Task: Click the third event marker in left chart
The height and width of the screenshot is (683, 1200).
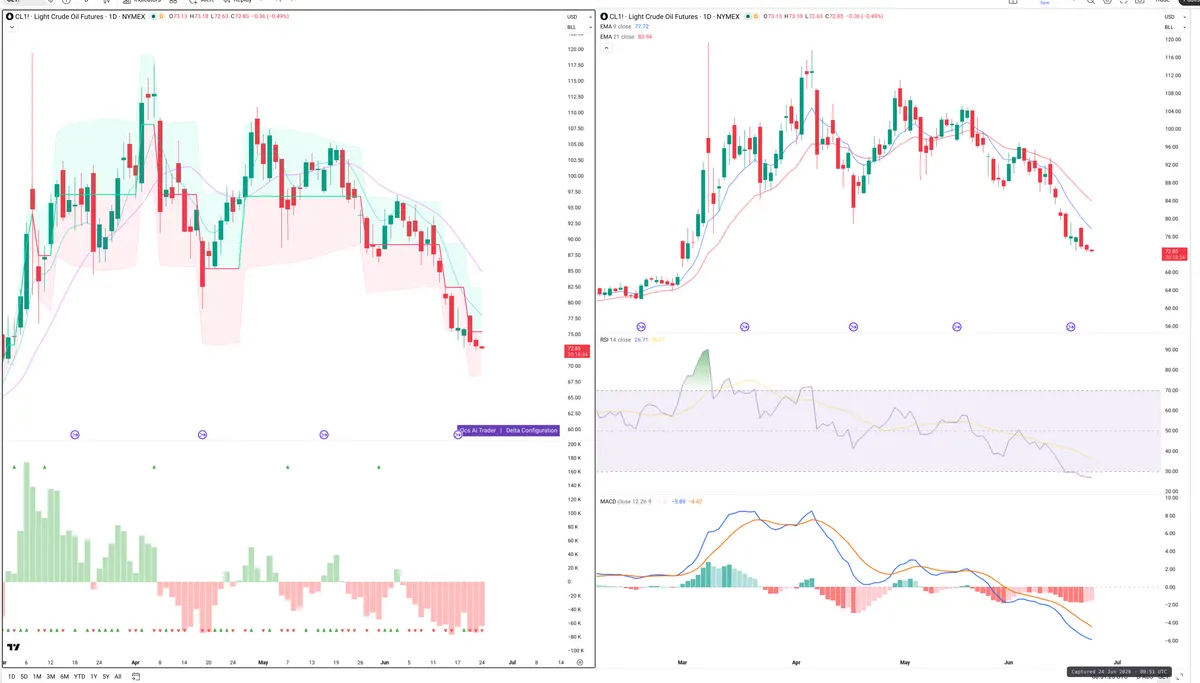Action: 323,434
